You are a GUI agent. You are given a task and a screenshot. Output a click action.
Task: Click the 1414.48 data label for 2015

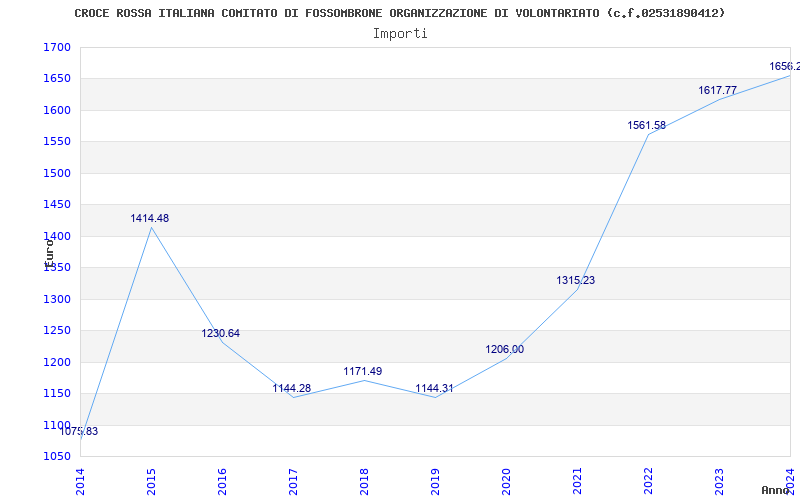(149, 218)
